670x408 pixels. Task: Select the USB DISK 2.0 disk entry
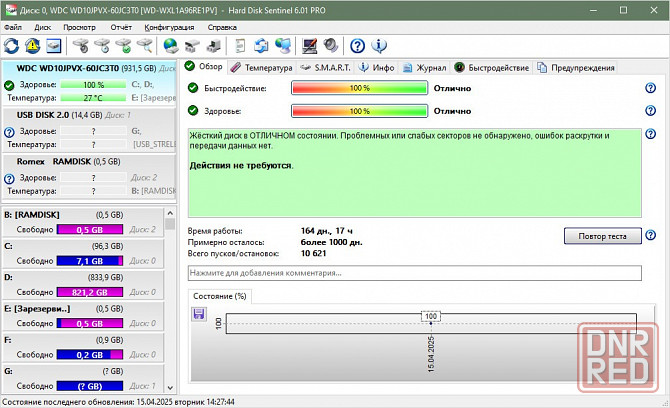pyautogui.click(x=89, y=130)
